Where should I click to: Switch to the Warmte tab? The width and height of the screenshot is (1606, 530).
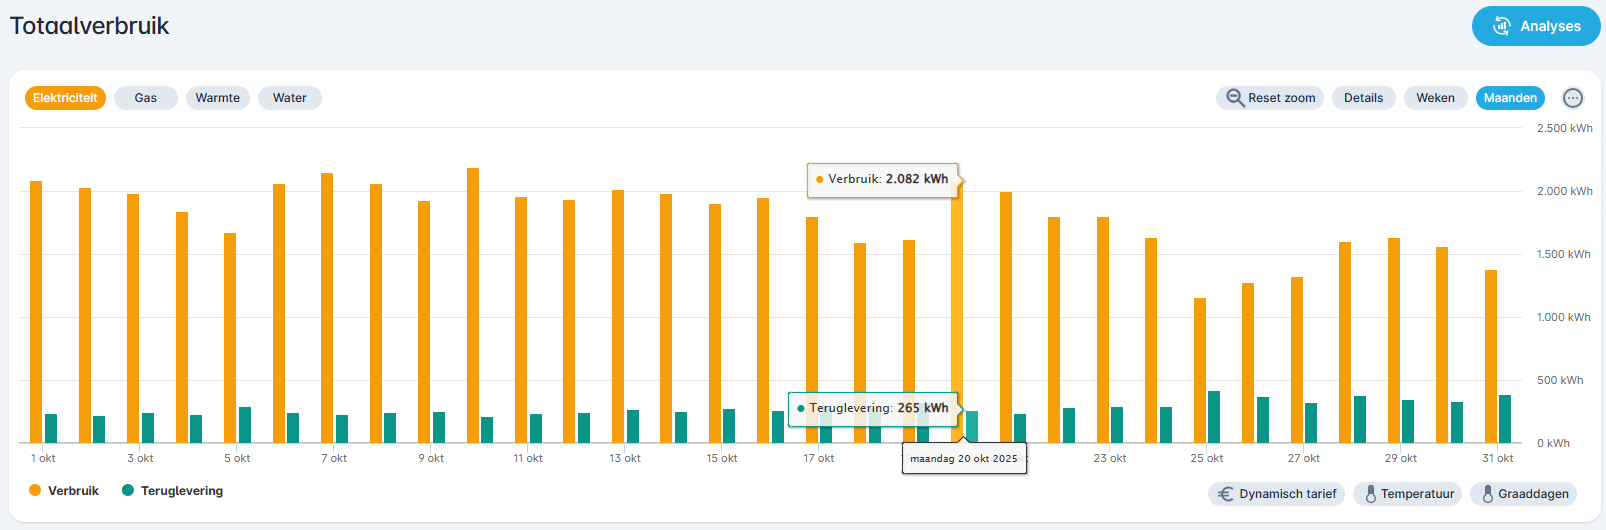217,98
